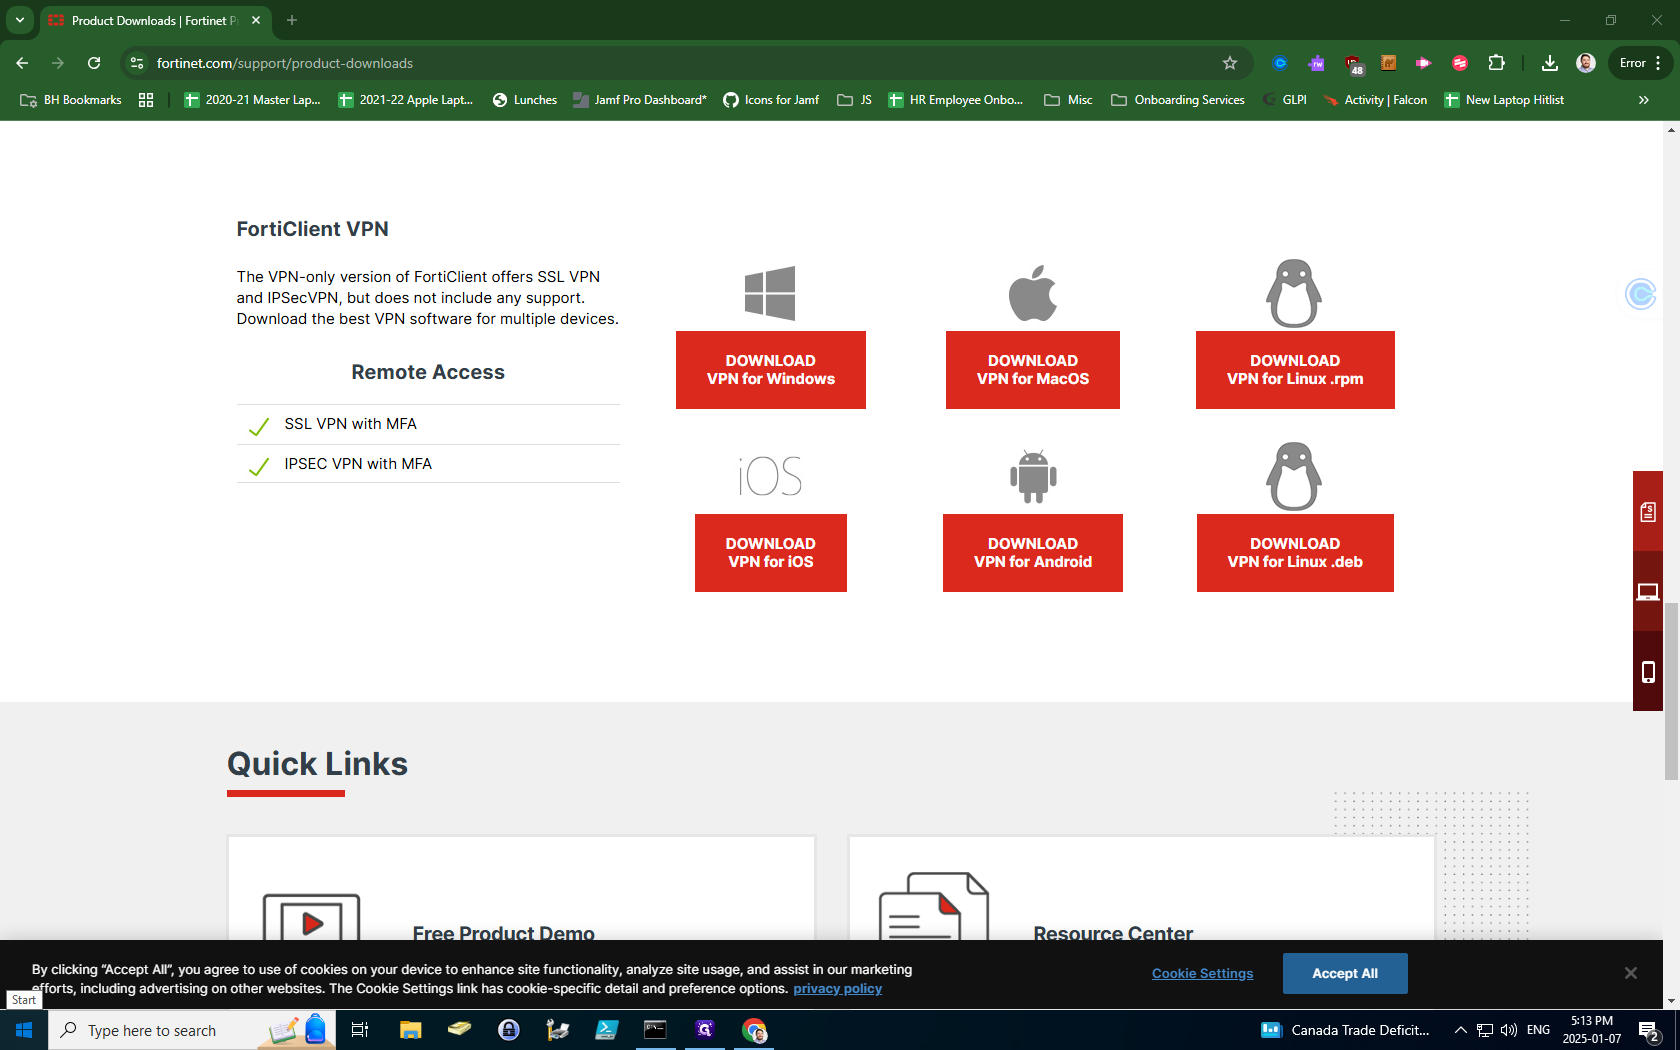Viewport: 1680px width, 1050px height.
Task: Open Activity | Falcon bookmark
Action: [1375, 100]
